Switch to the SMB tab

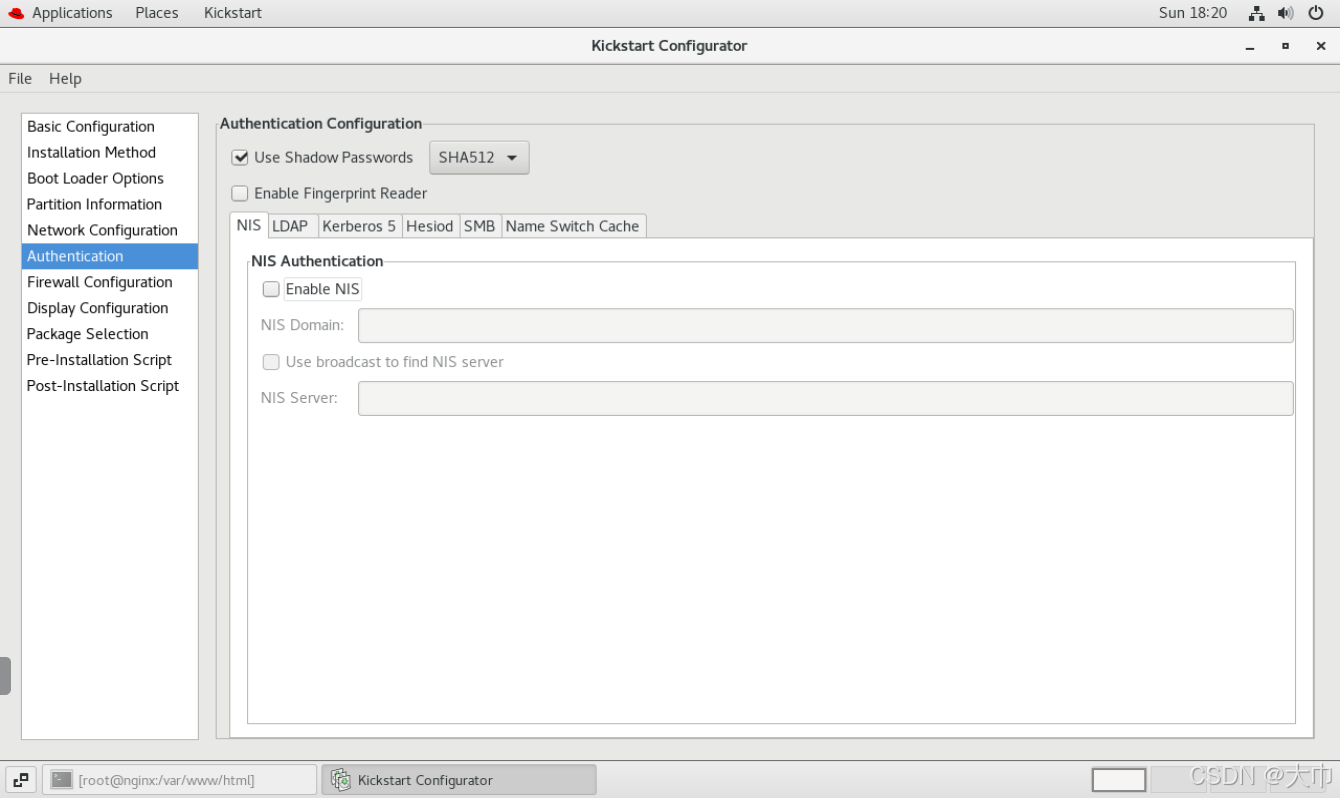point(480,226)
